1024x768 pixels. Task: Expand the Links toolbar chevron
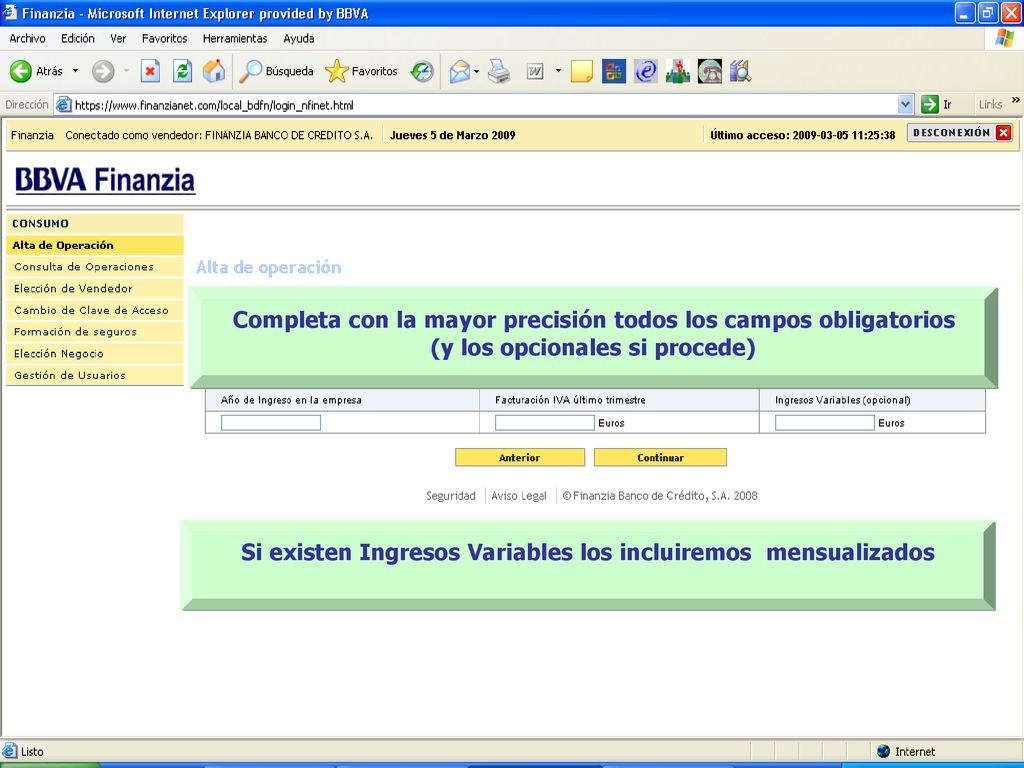[x=1016, y=101]
